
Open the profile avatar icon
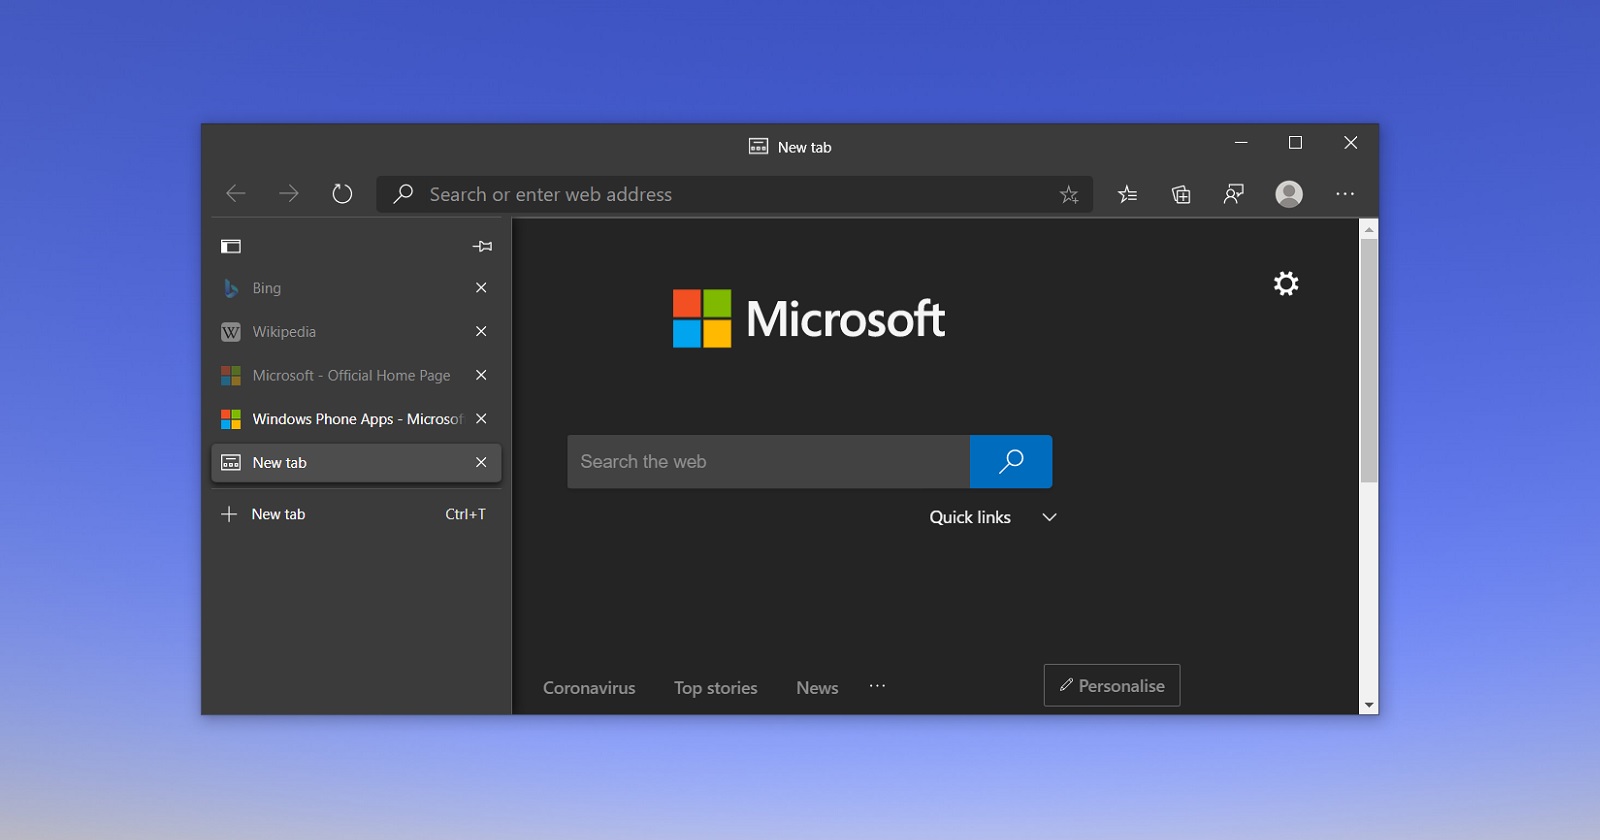click(x=1289, y=194)
